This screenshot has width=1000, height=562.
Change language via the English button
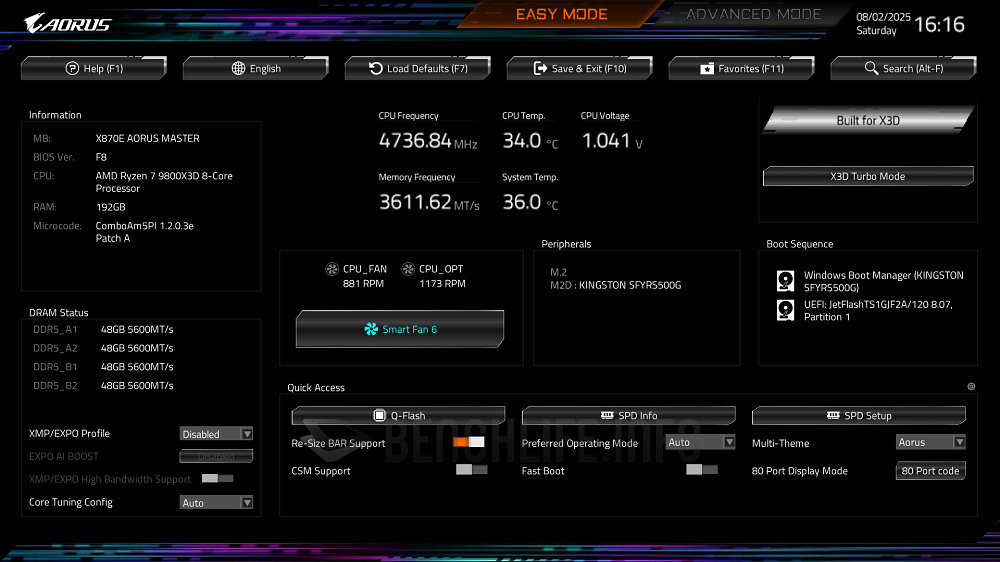coord(256,68)
